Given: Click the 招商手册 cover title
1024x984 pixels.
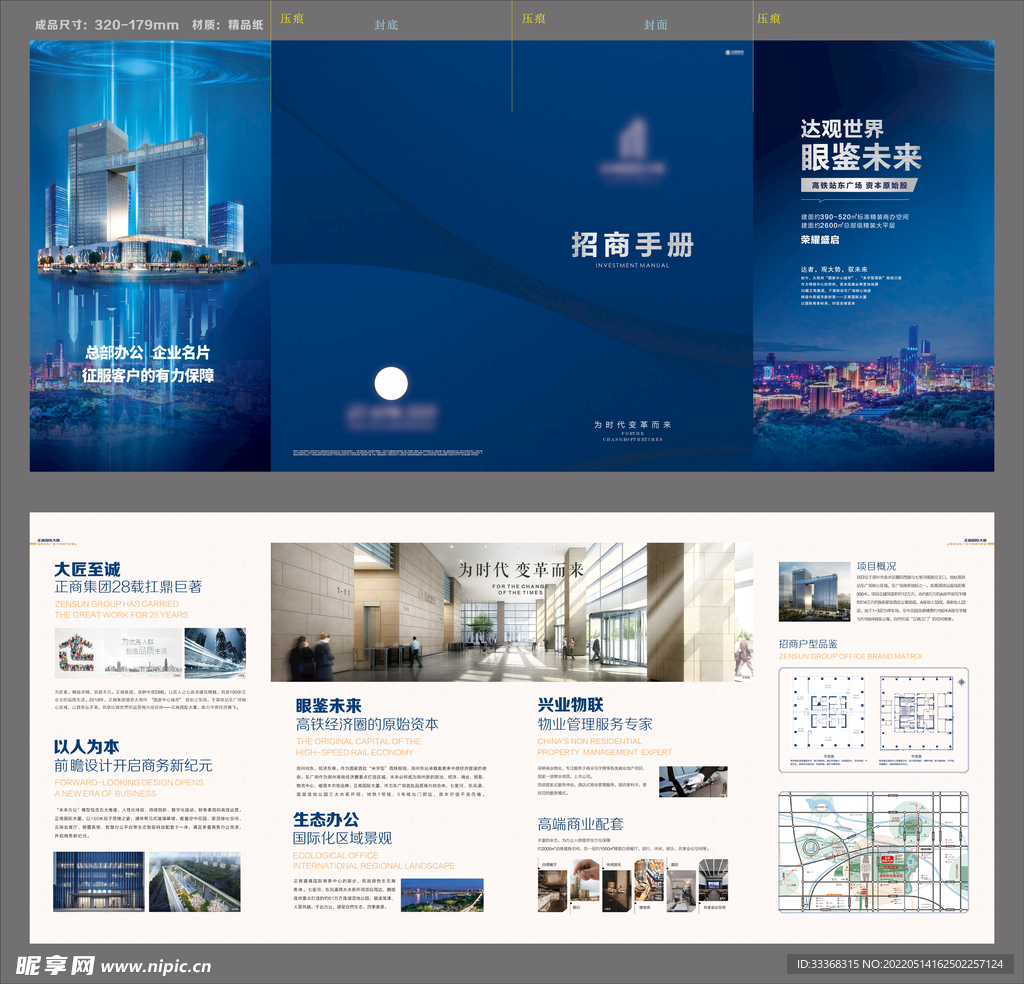Looking at the screenshot, I should [632, 245].
